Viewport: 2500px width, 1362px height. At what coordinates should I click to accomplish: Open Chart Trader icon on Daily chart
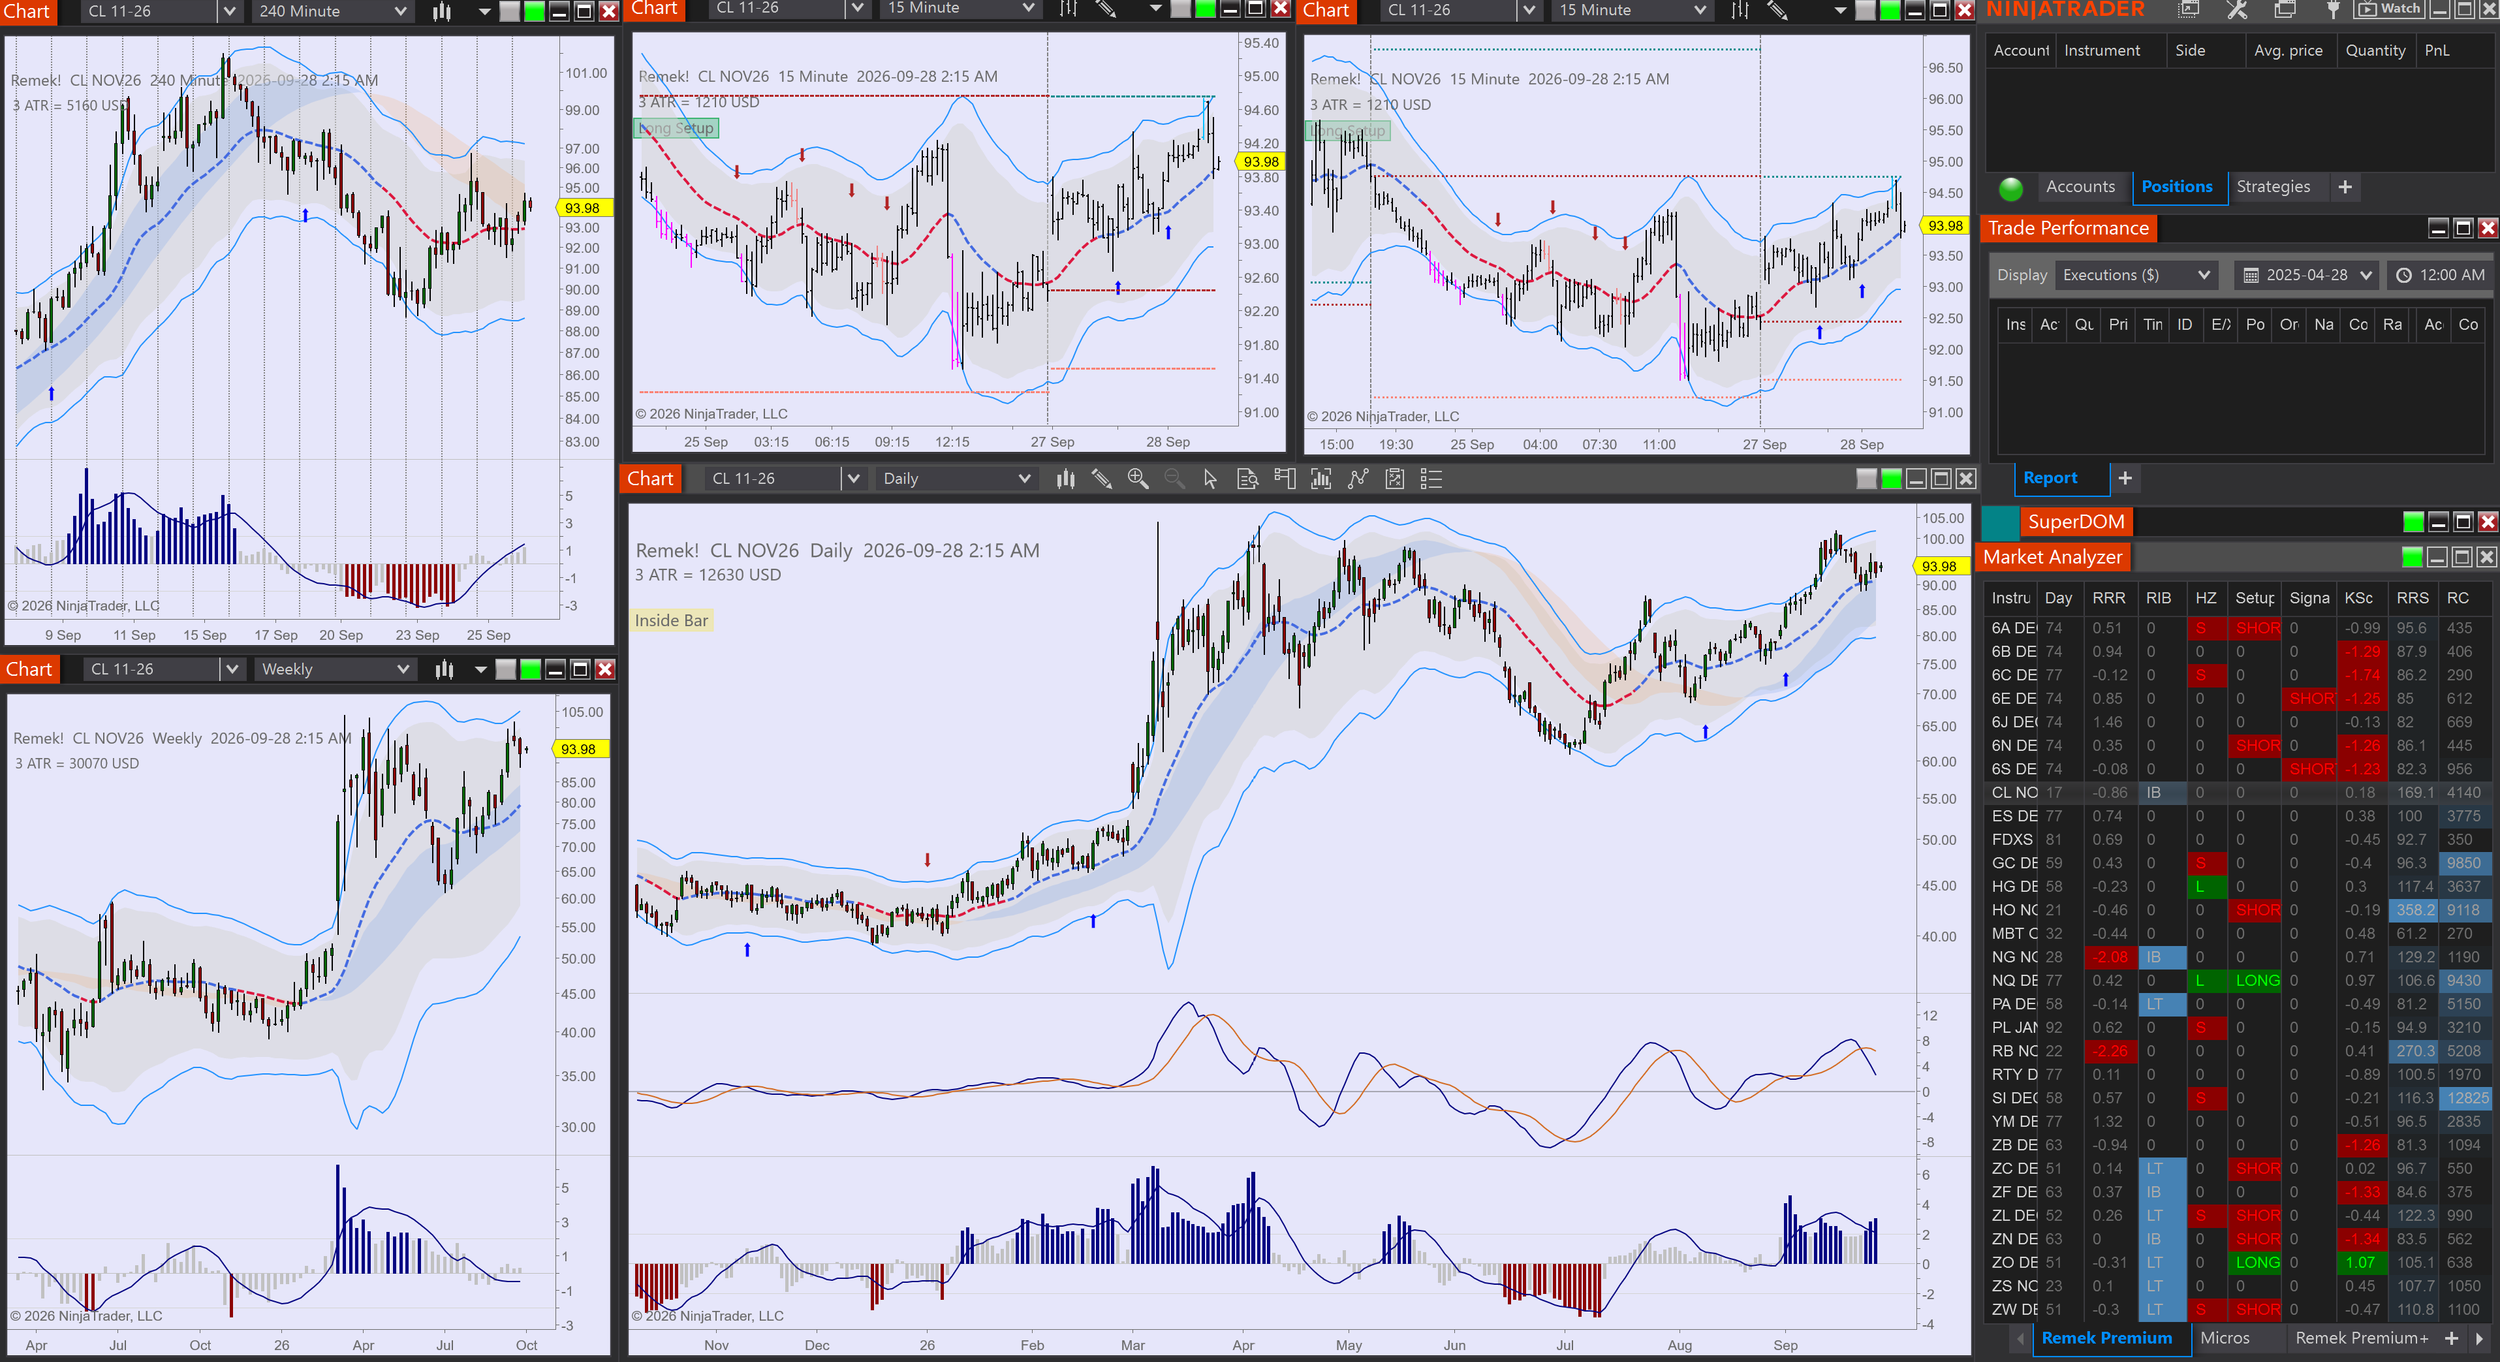[1285, 479]
